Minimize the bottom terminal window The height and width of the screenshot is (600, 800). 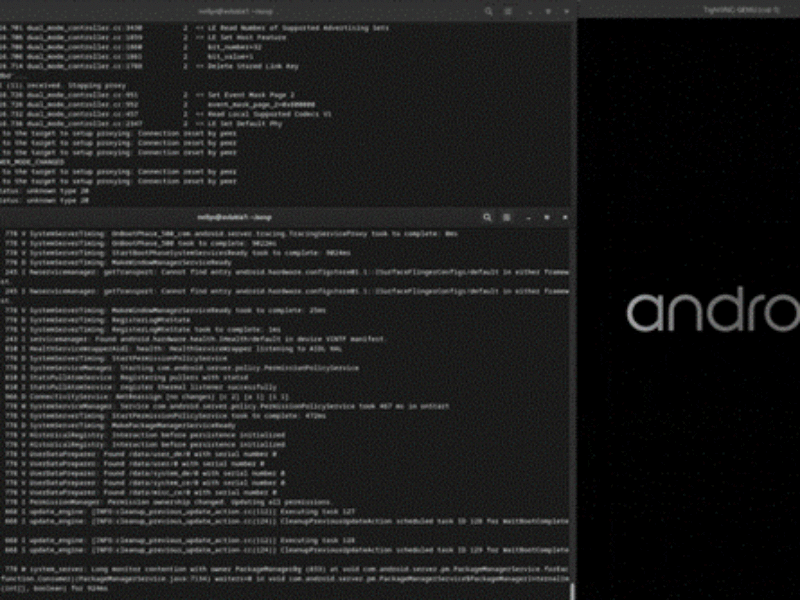(528, 217)
